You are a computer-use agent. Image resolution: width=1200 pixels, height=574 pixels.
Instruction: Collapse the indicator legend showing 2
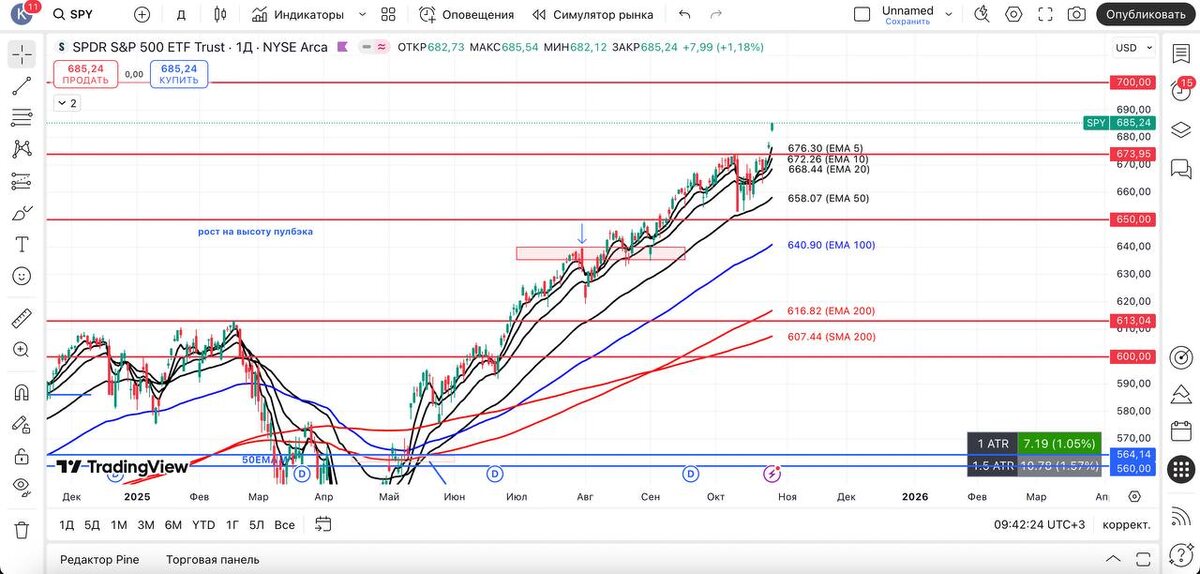(67, 103)
